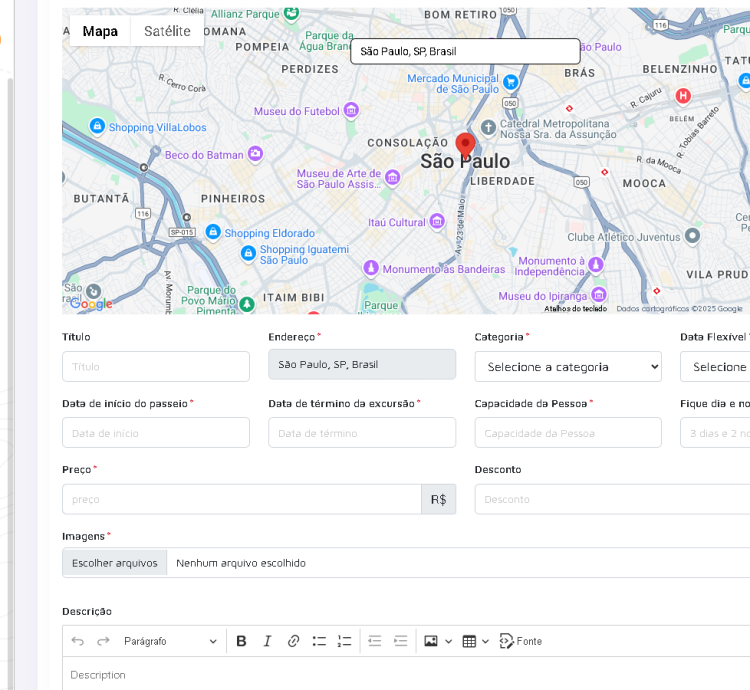Viewport: 750px width, 690px height.
Task: Toggle bulleted list in the editor
Action: click(x=319, y=641)
